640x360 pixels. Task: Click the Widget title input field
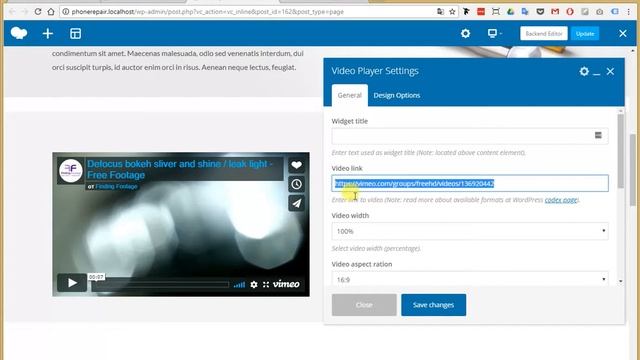click(470, 136)
